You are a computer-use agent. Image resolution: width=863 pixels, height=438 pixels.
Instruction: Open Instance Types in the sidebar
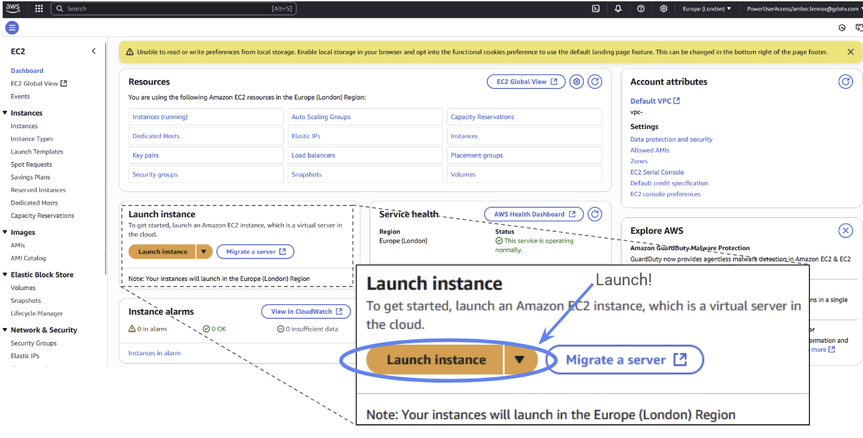[32, 139]
